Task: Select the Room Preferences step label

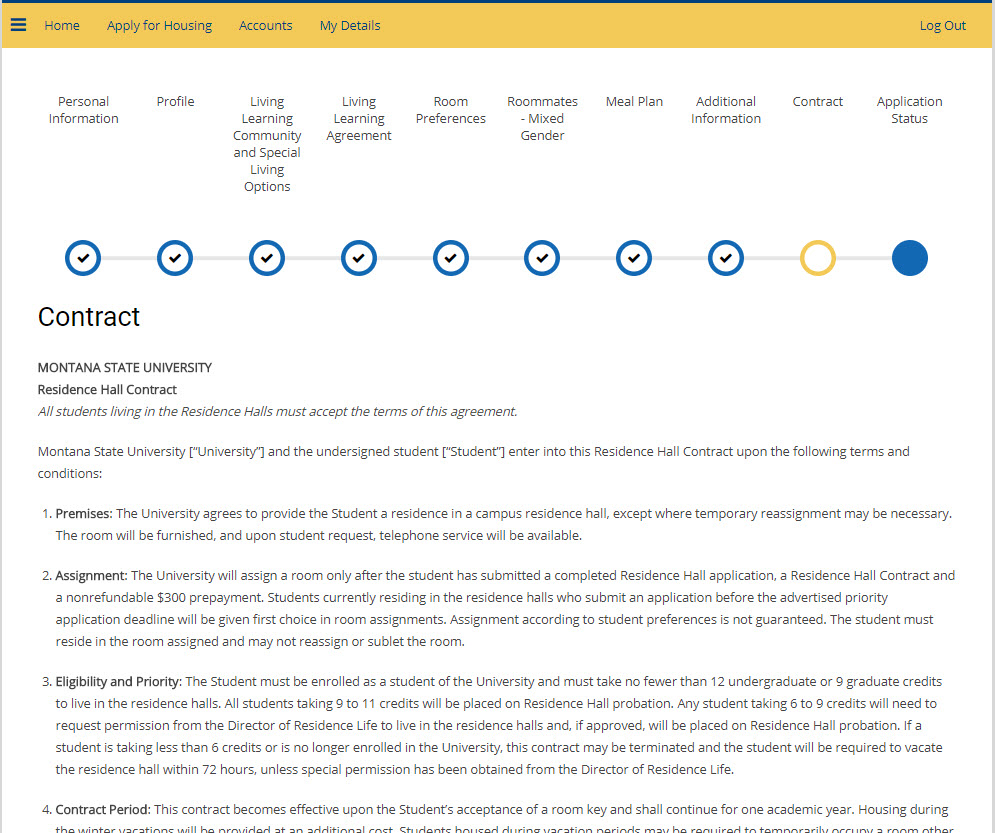Action: (451, 110)
